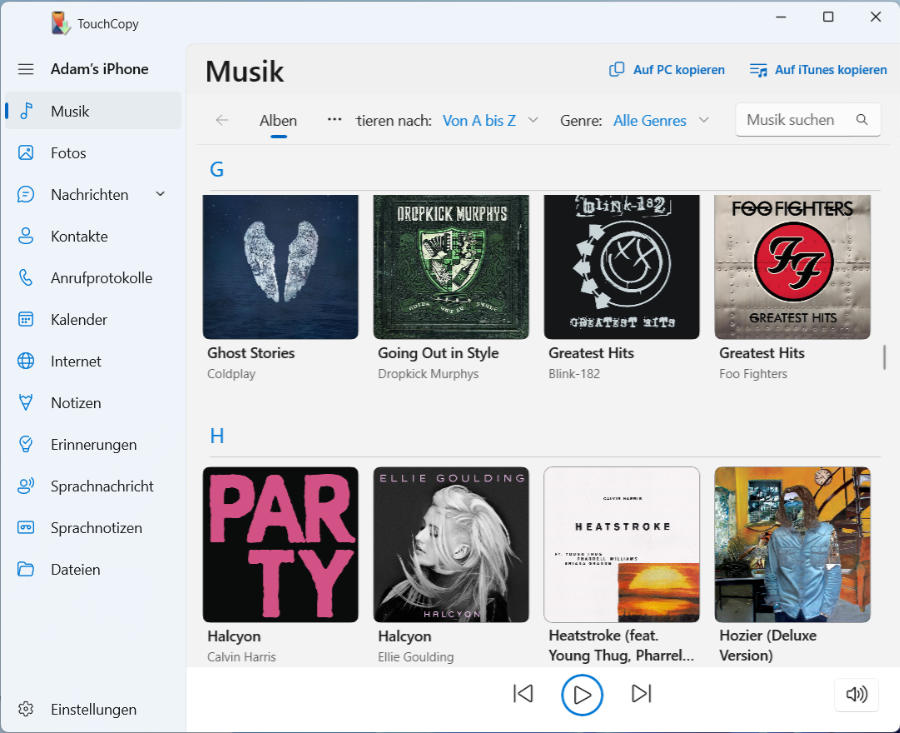Open Einstellungen
The width and height of the screenshot is (900, 733).
tap(93, 709)
